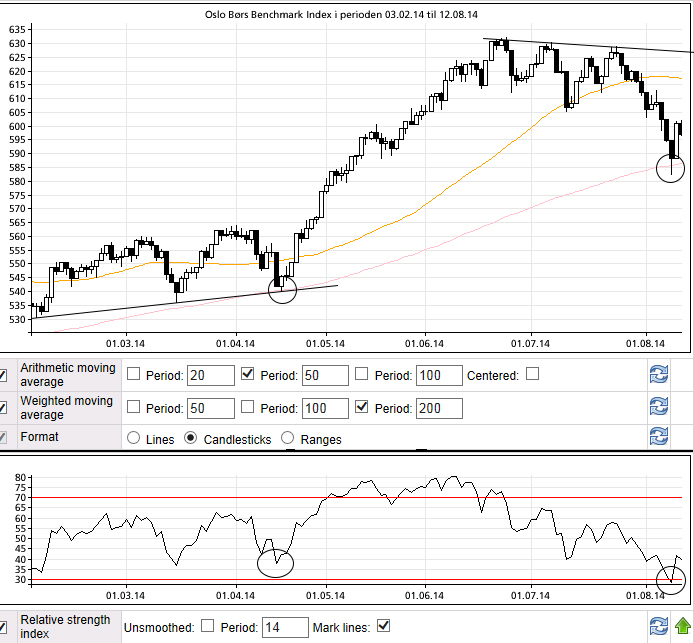
Task: Uncheck weighted moving average period 200
Action: 362,408
